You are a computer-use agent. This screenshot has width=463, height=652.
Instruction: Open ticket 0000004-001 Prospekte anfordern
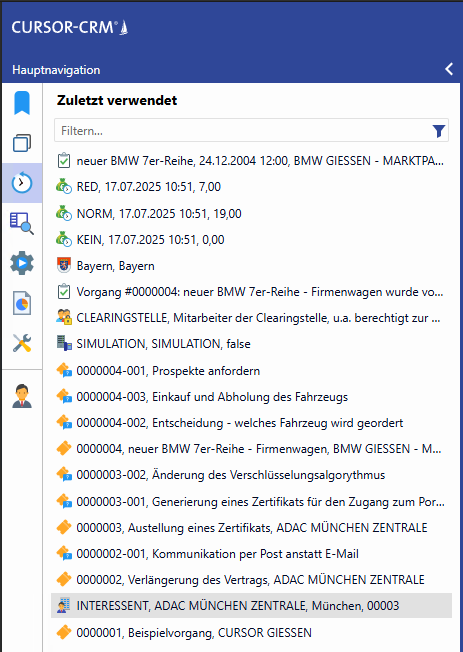pos(251,370)
